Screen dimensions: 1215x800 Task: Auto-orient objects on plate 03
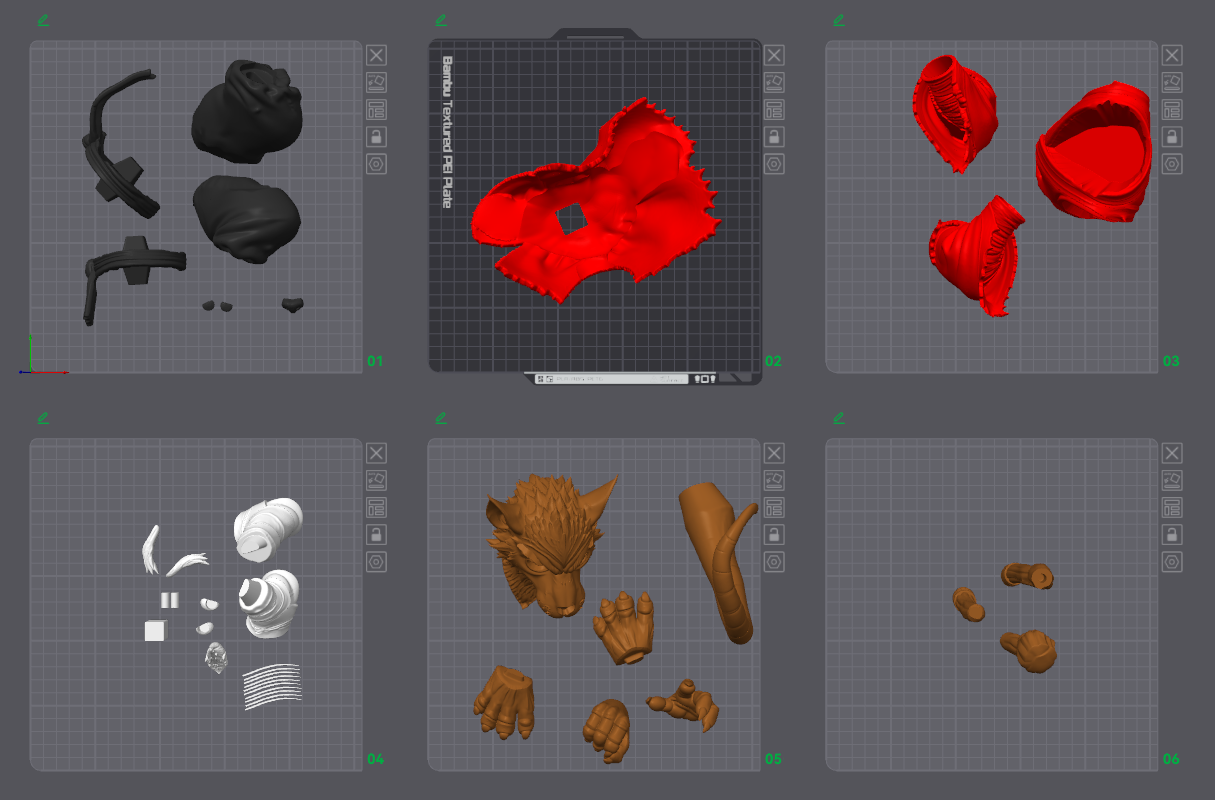[1172, 82]
